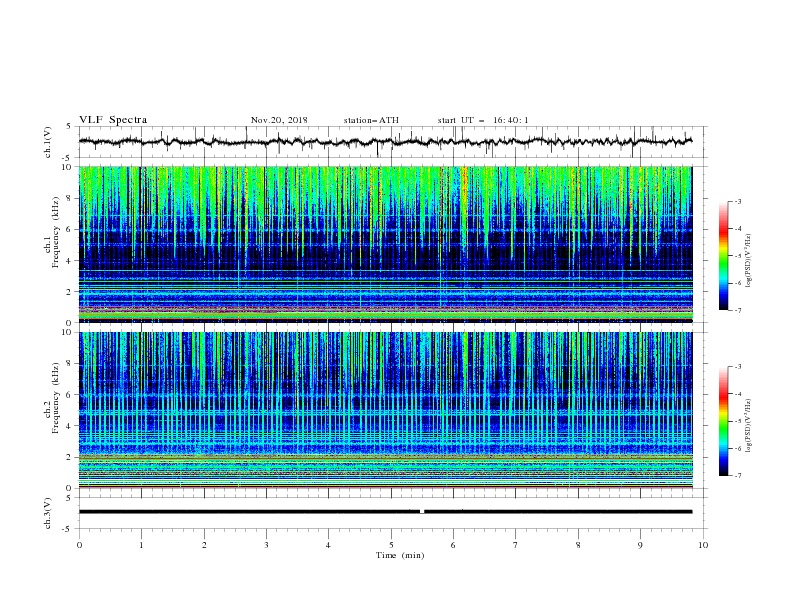Viewport: 792px width, 612px height.
Task: Click time axis tick label "5"
Action: (391, 545)
